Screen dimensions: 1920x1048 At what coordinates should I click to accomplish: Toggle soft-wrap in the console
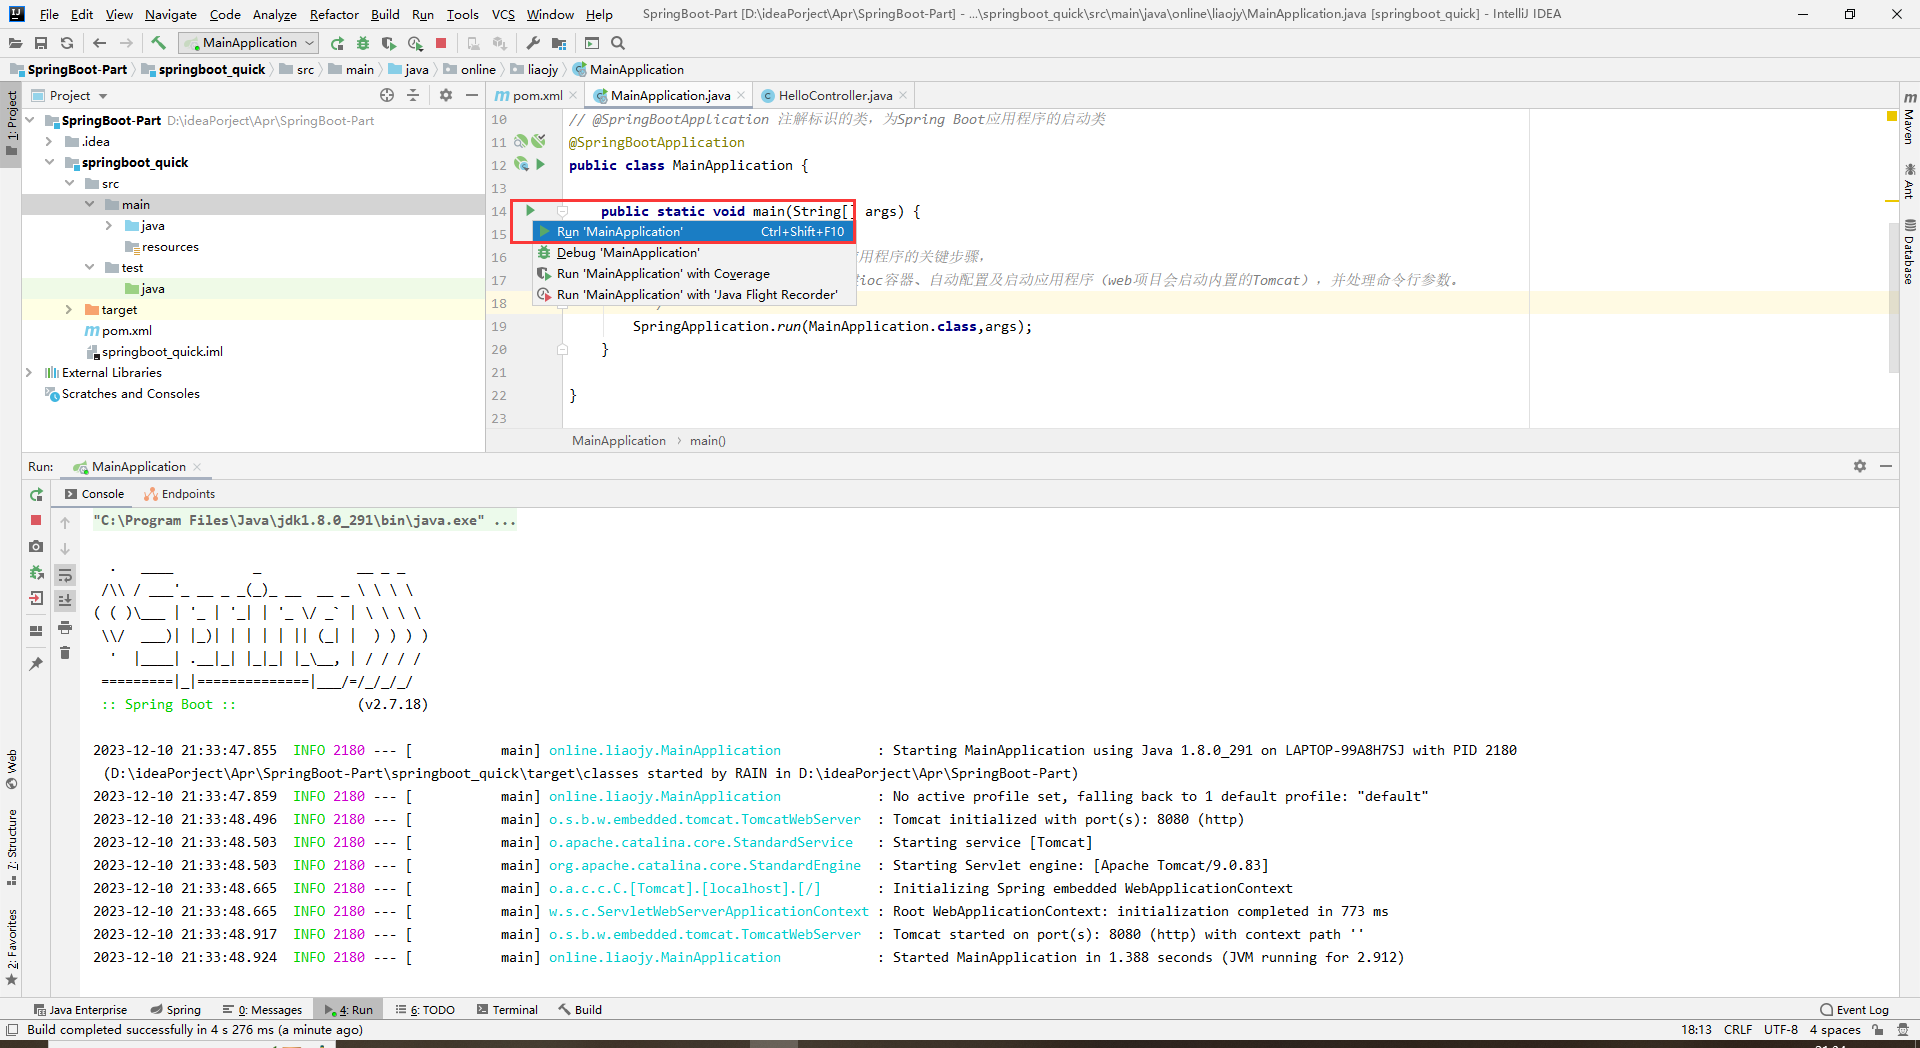point(65,575)
